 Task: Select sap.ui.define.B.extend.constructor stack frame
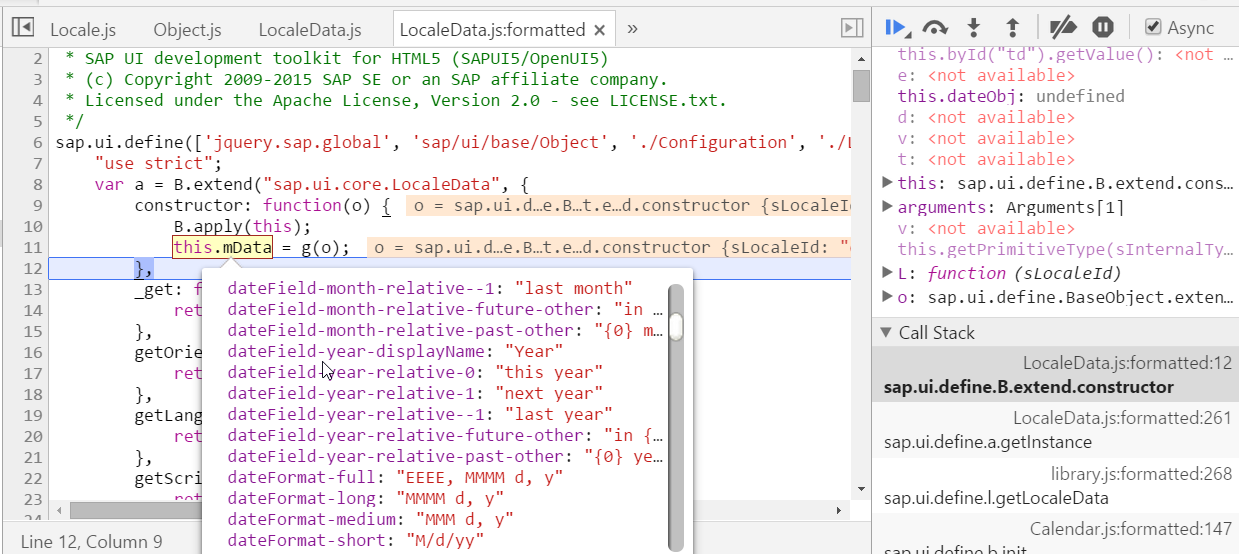[x=1055, y=375]
